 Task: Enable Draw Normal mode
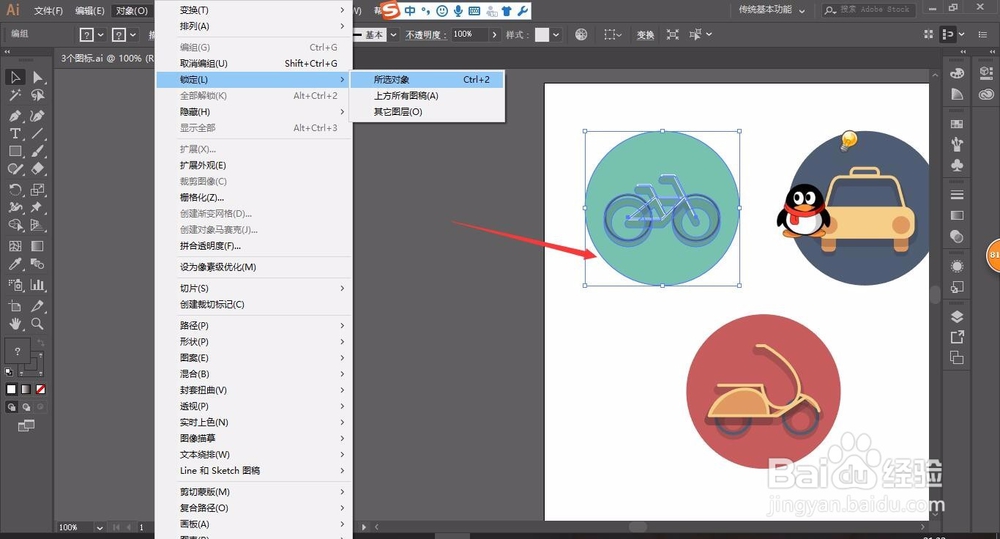[11, 407]
